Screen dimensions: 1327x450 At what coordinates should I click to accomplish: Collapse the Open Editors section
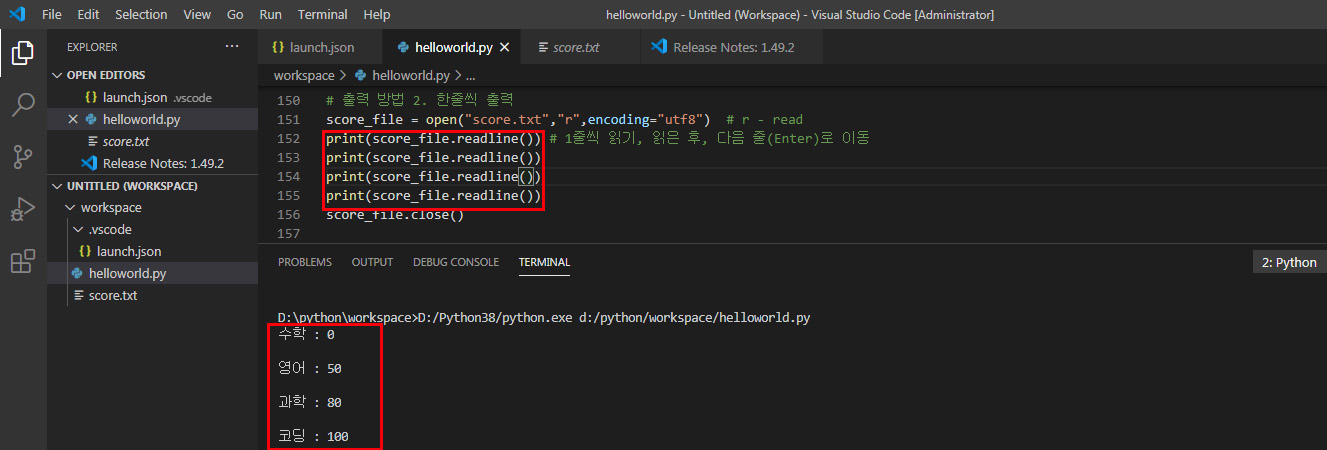tap(153, 75)
